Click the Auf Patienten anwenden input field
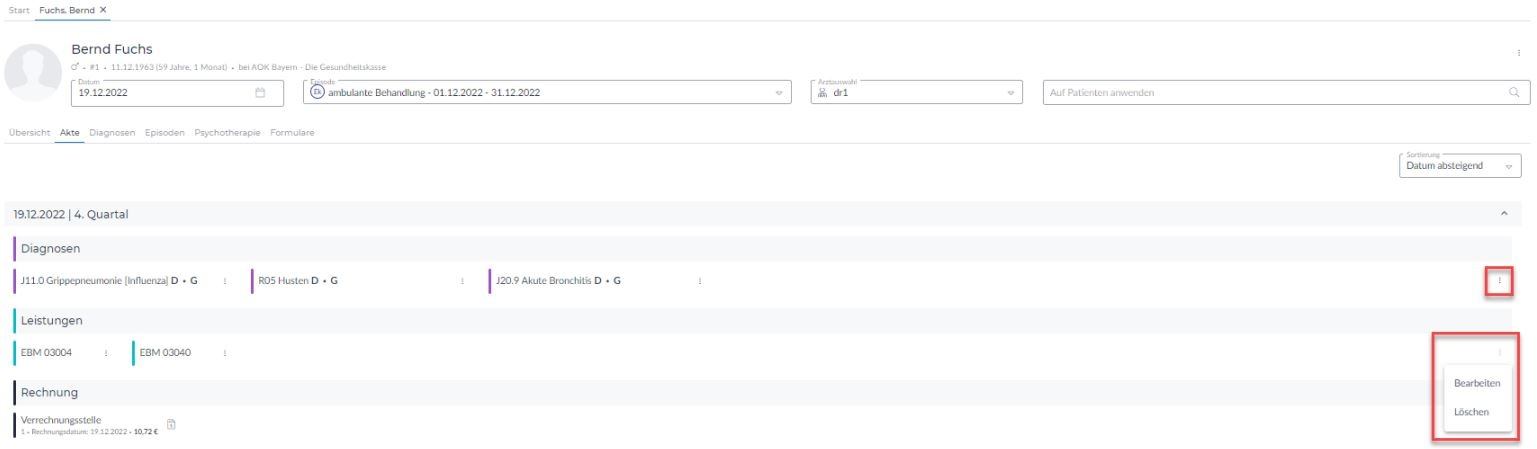This screenshot has width=1537, height=449. pos(1270,93)
